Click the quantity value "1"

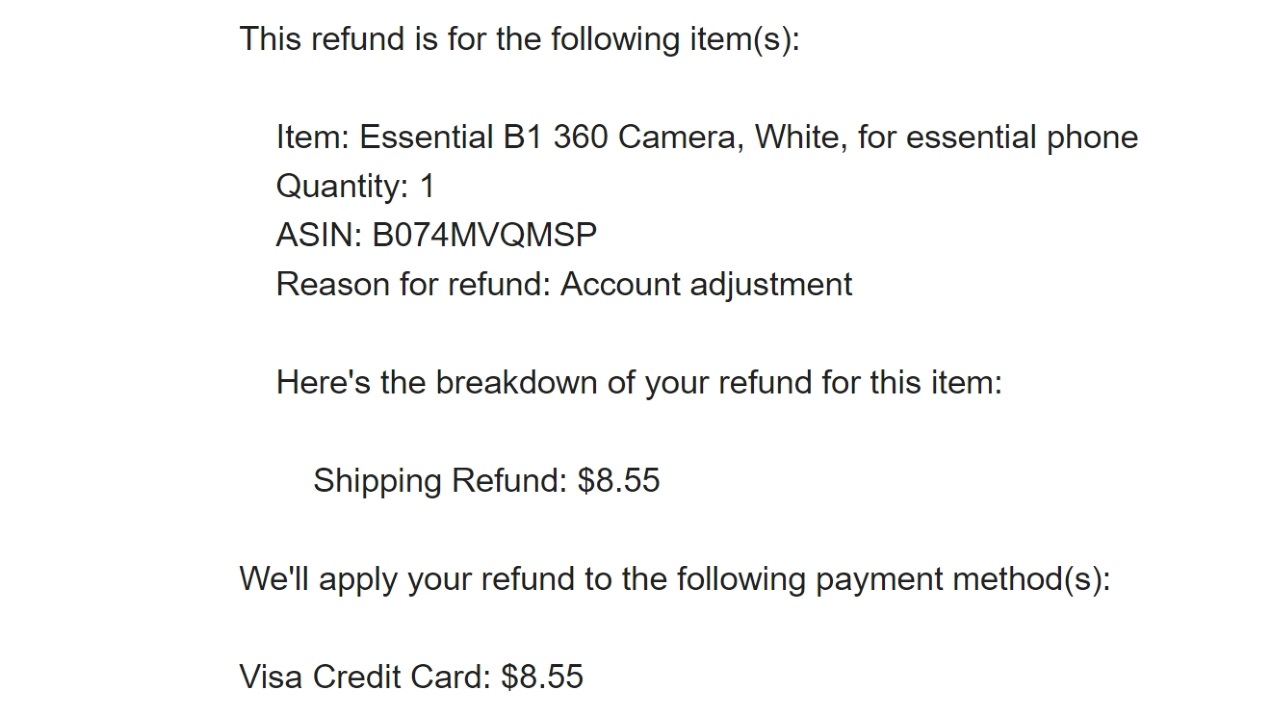coord(428,186)
